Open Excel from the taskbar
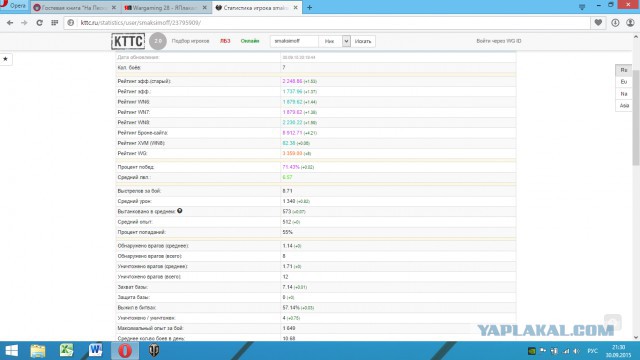The image size is (640, 360). pos(66,351)
